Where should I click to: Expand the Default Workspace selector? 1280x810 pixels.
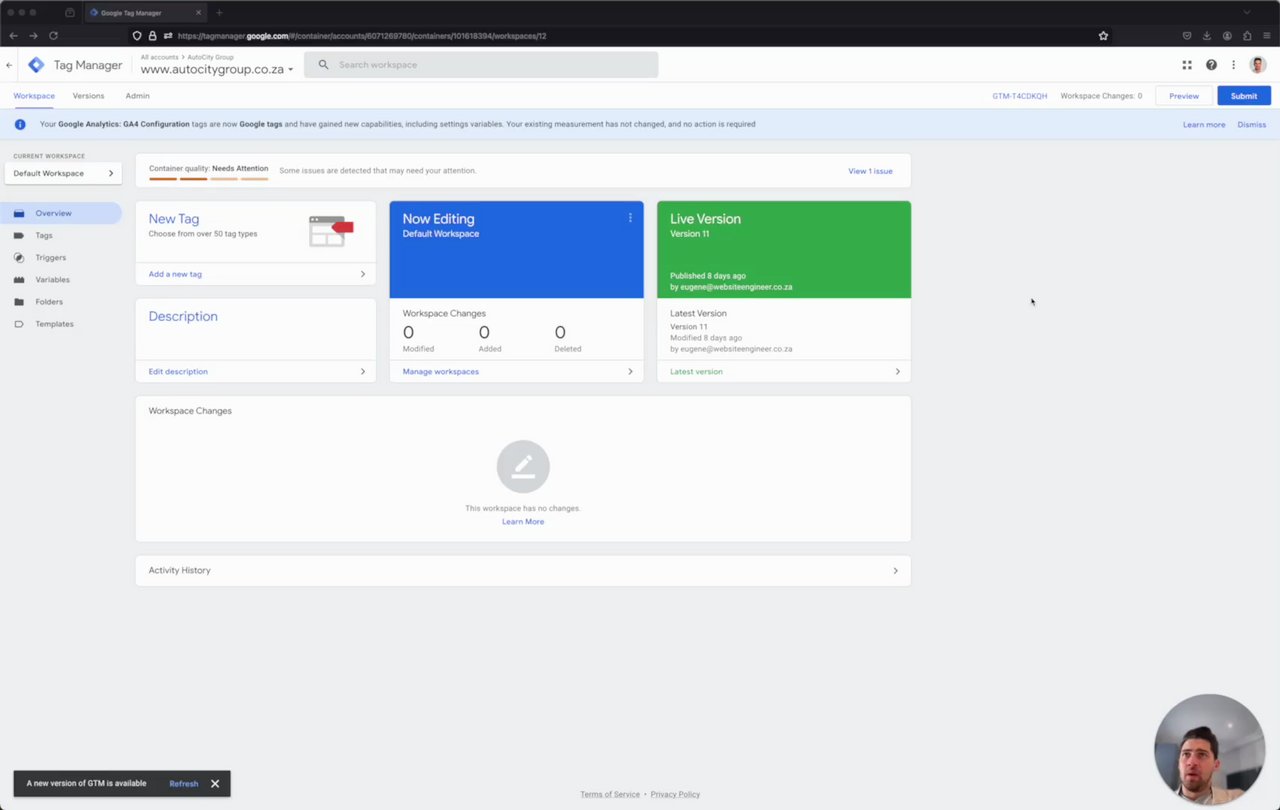63,173
